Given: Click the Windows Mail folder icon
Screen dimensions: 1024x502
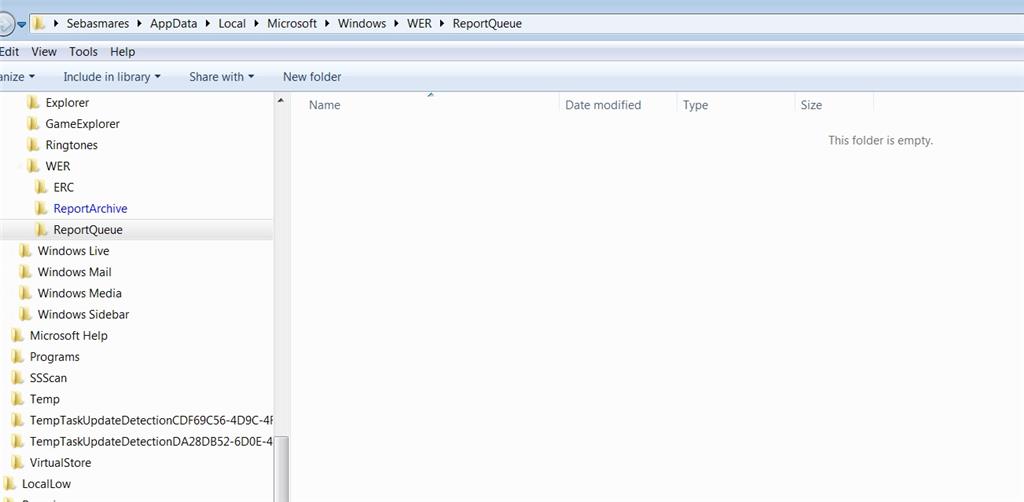Looking at the screenshot, I should coord(25,272).
